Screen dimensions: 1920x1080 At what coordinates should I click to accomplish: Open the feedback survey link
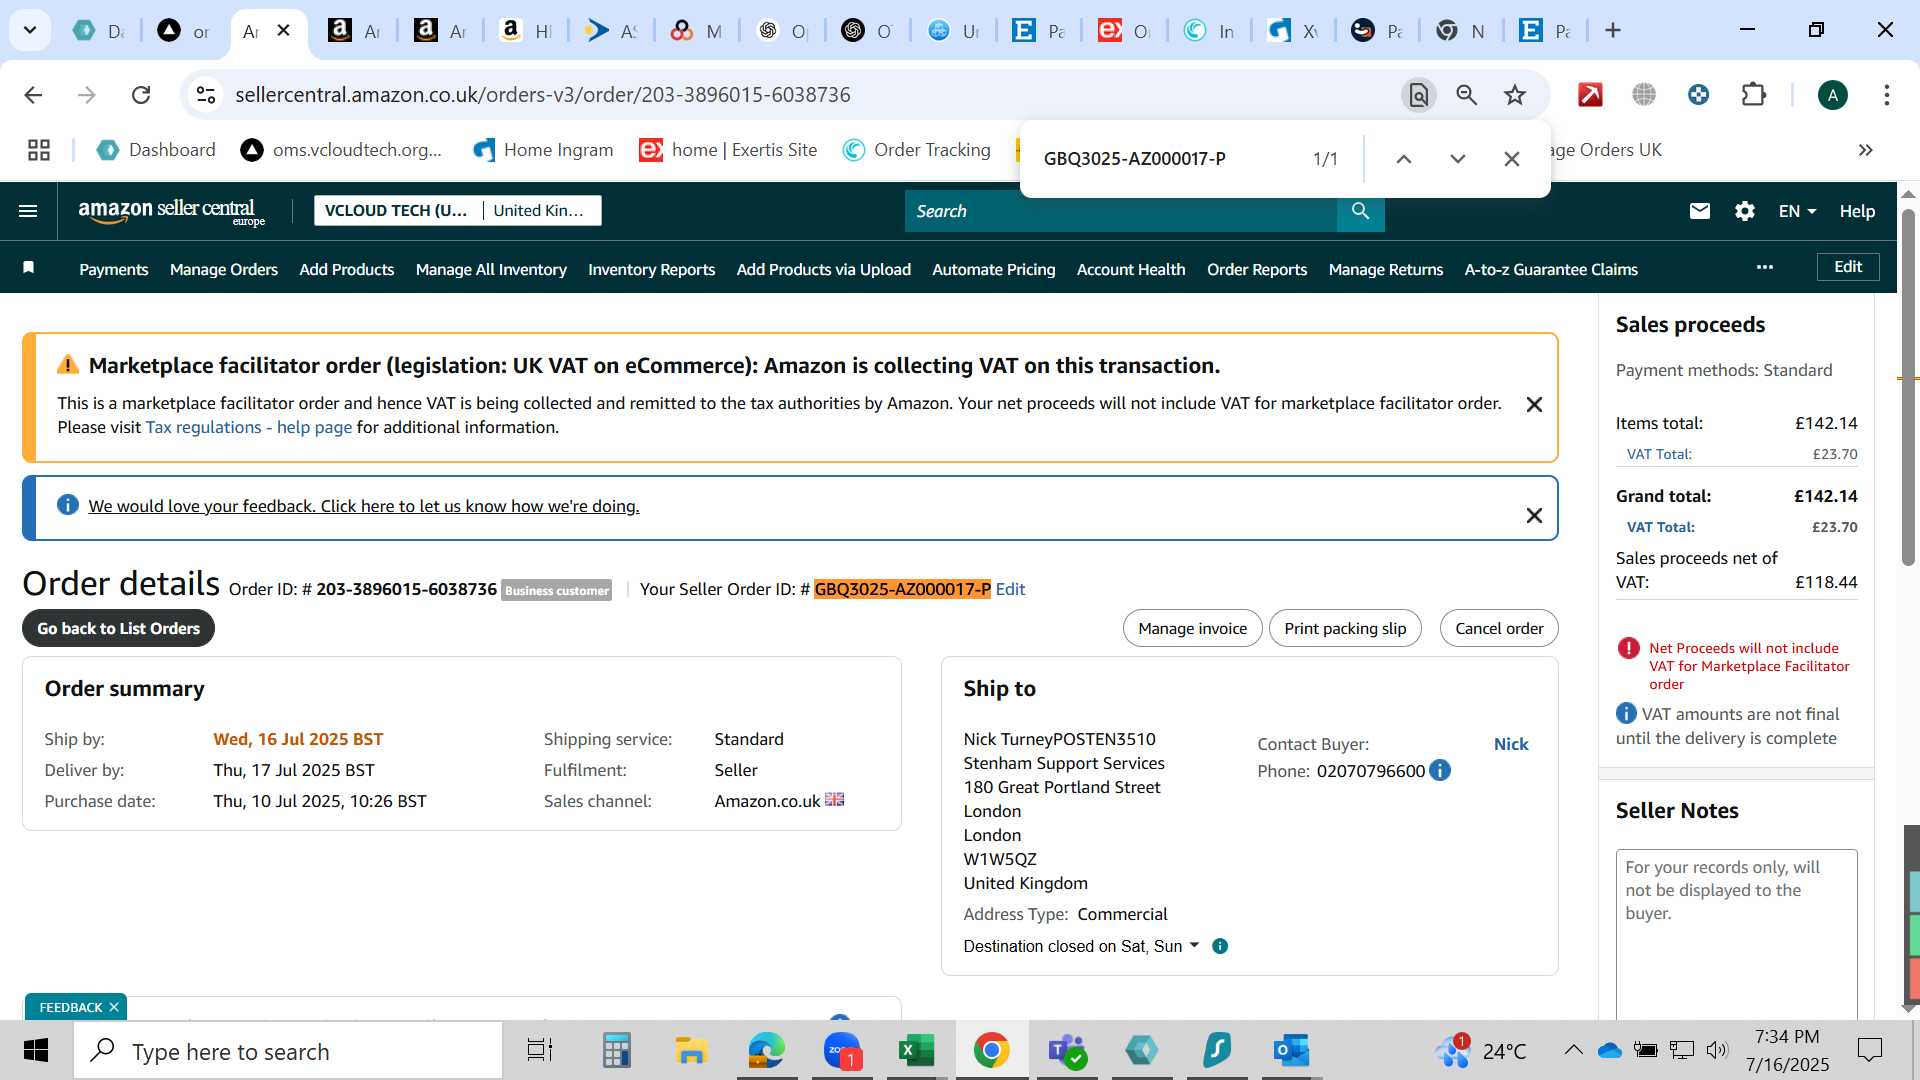coord(364,506)
